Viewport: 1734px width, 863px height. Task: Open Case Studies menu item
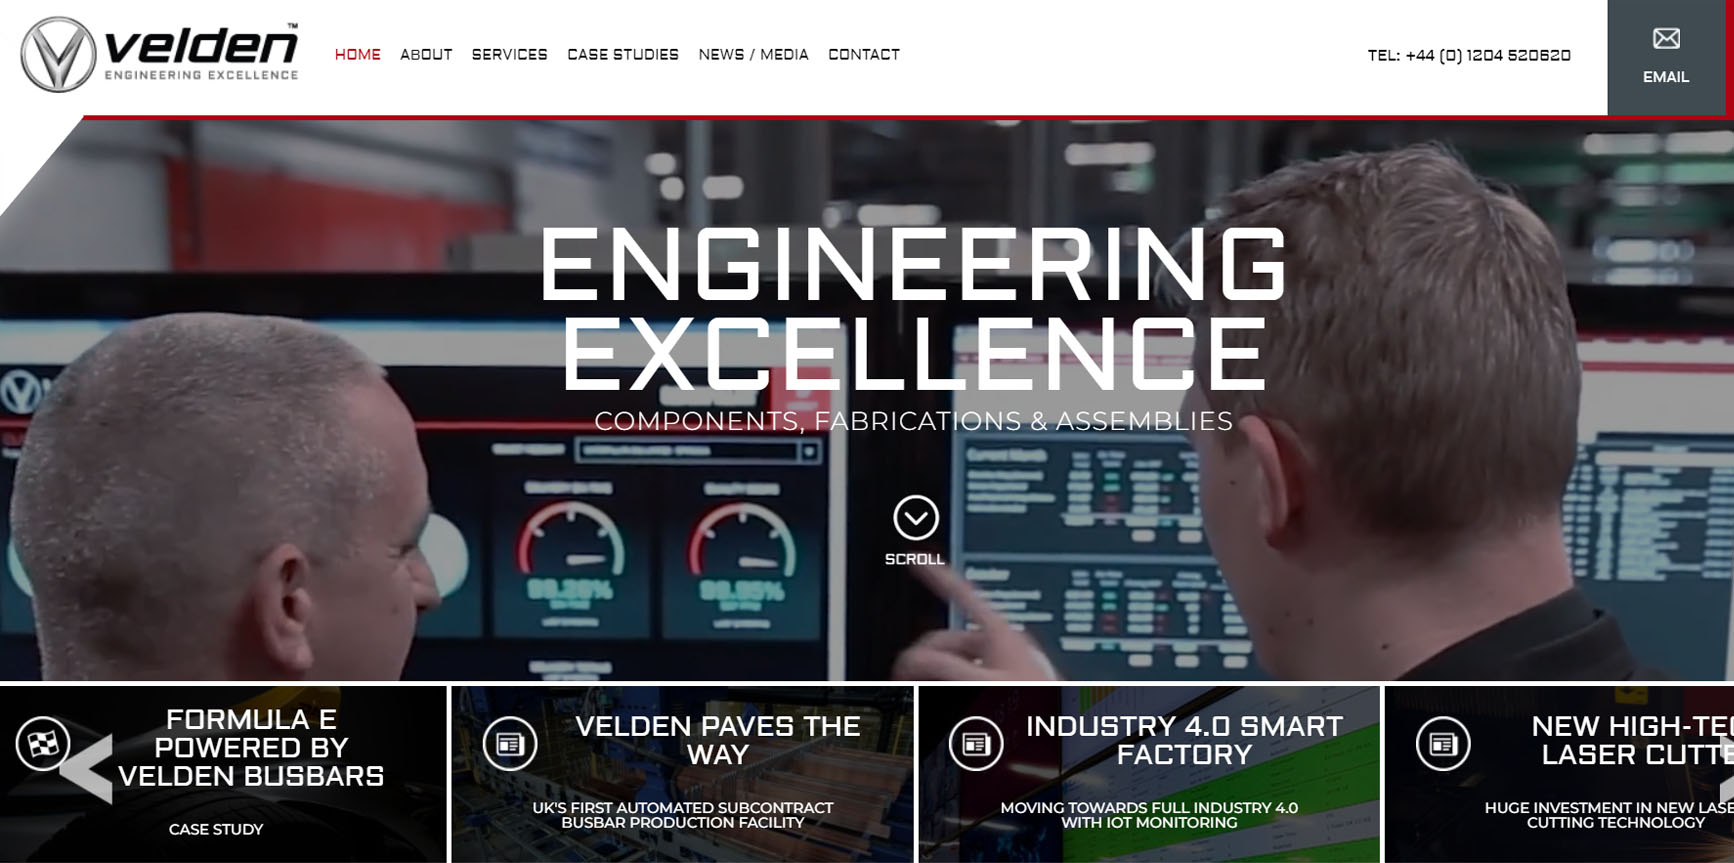tap(623, 55)
